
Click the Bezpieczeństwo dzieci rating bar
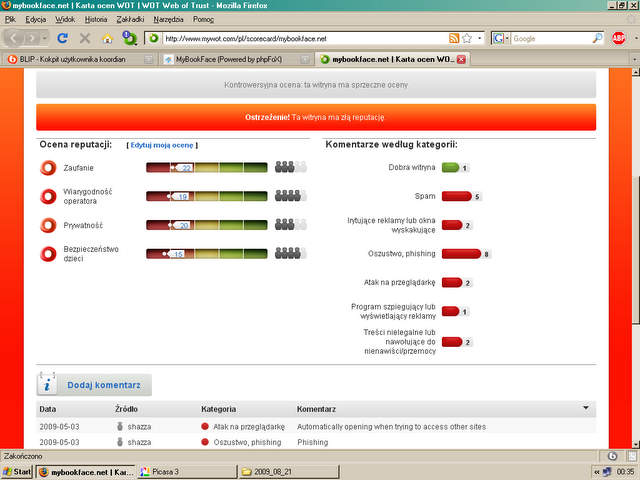tap(207, 254)
